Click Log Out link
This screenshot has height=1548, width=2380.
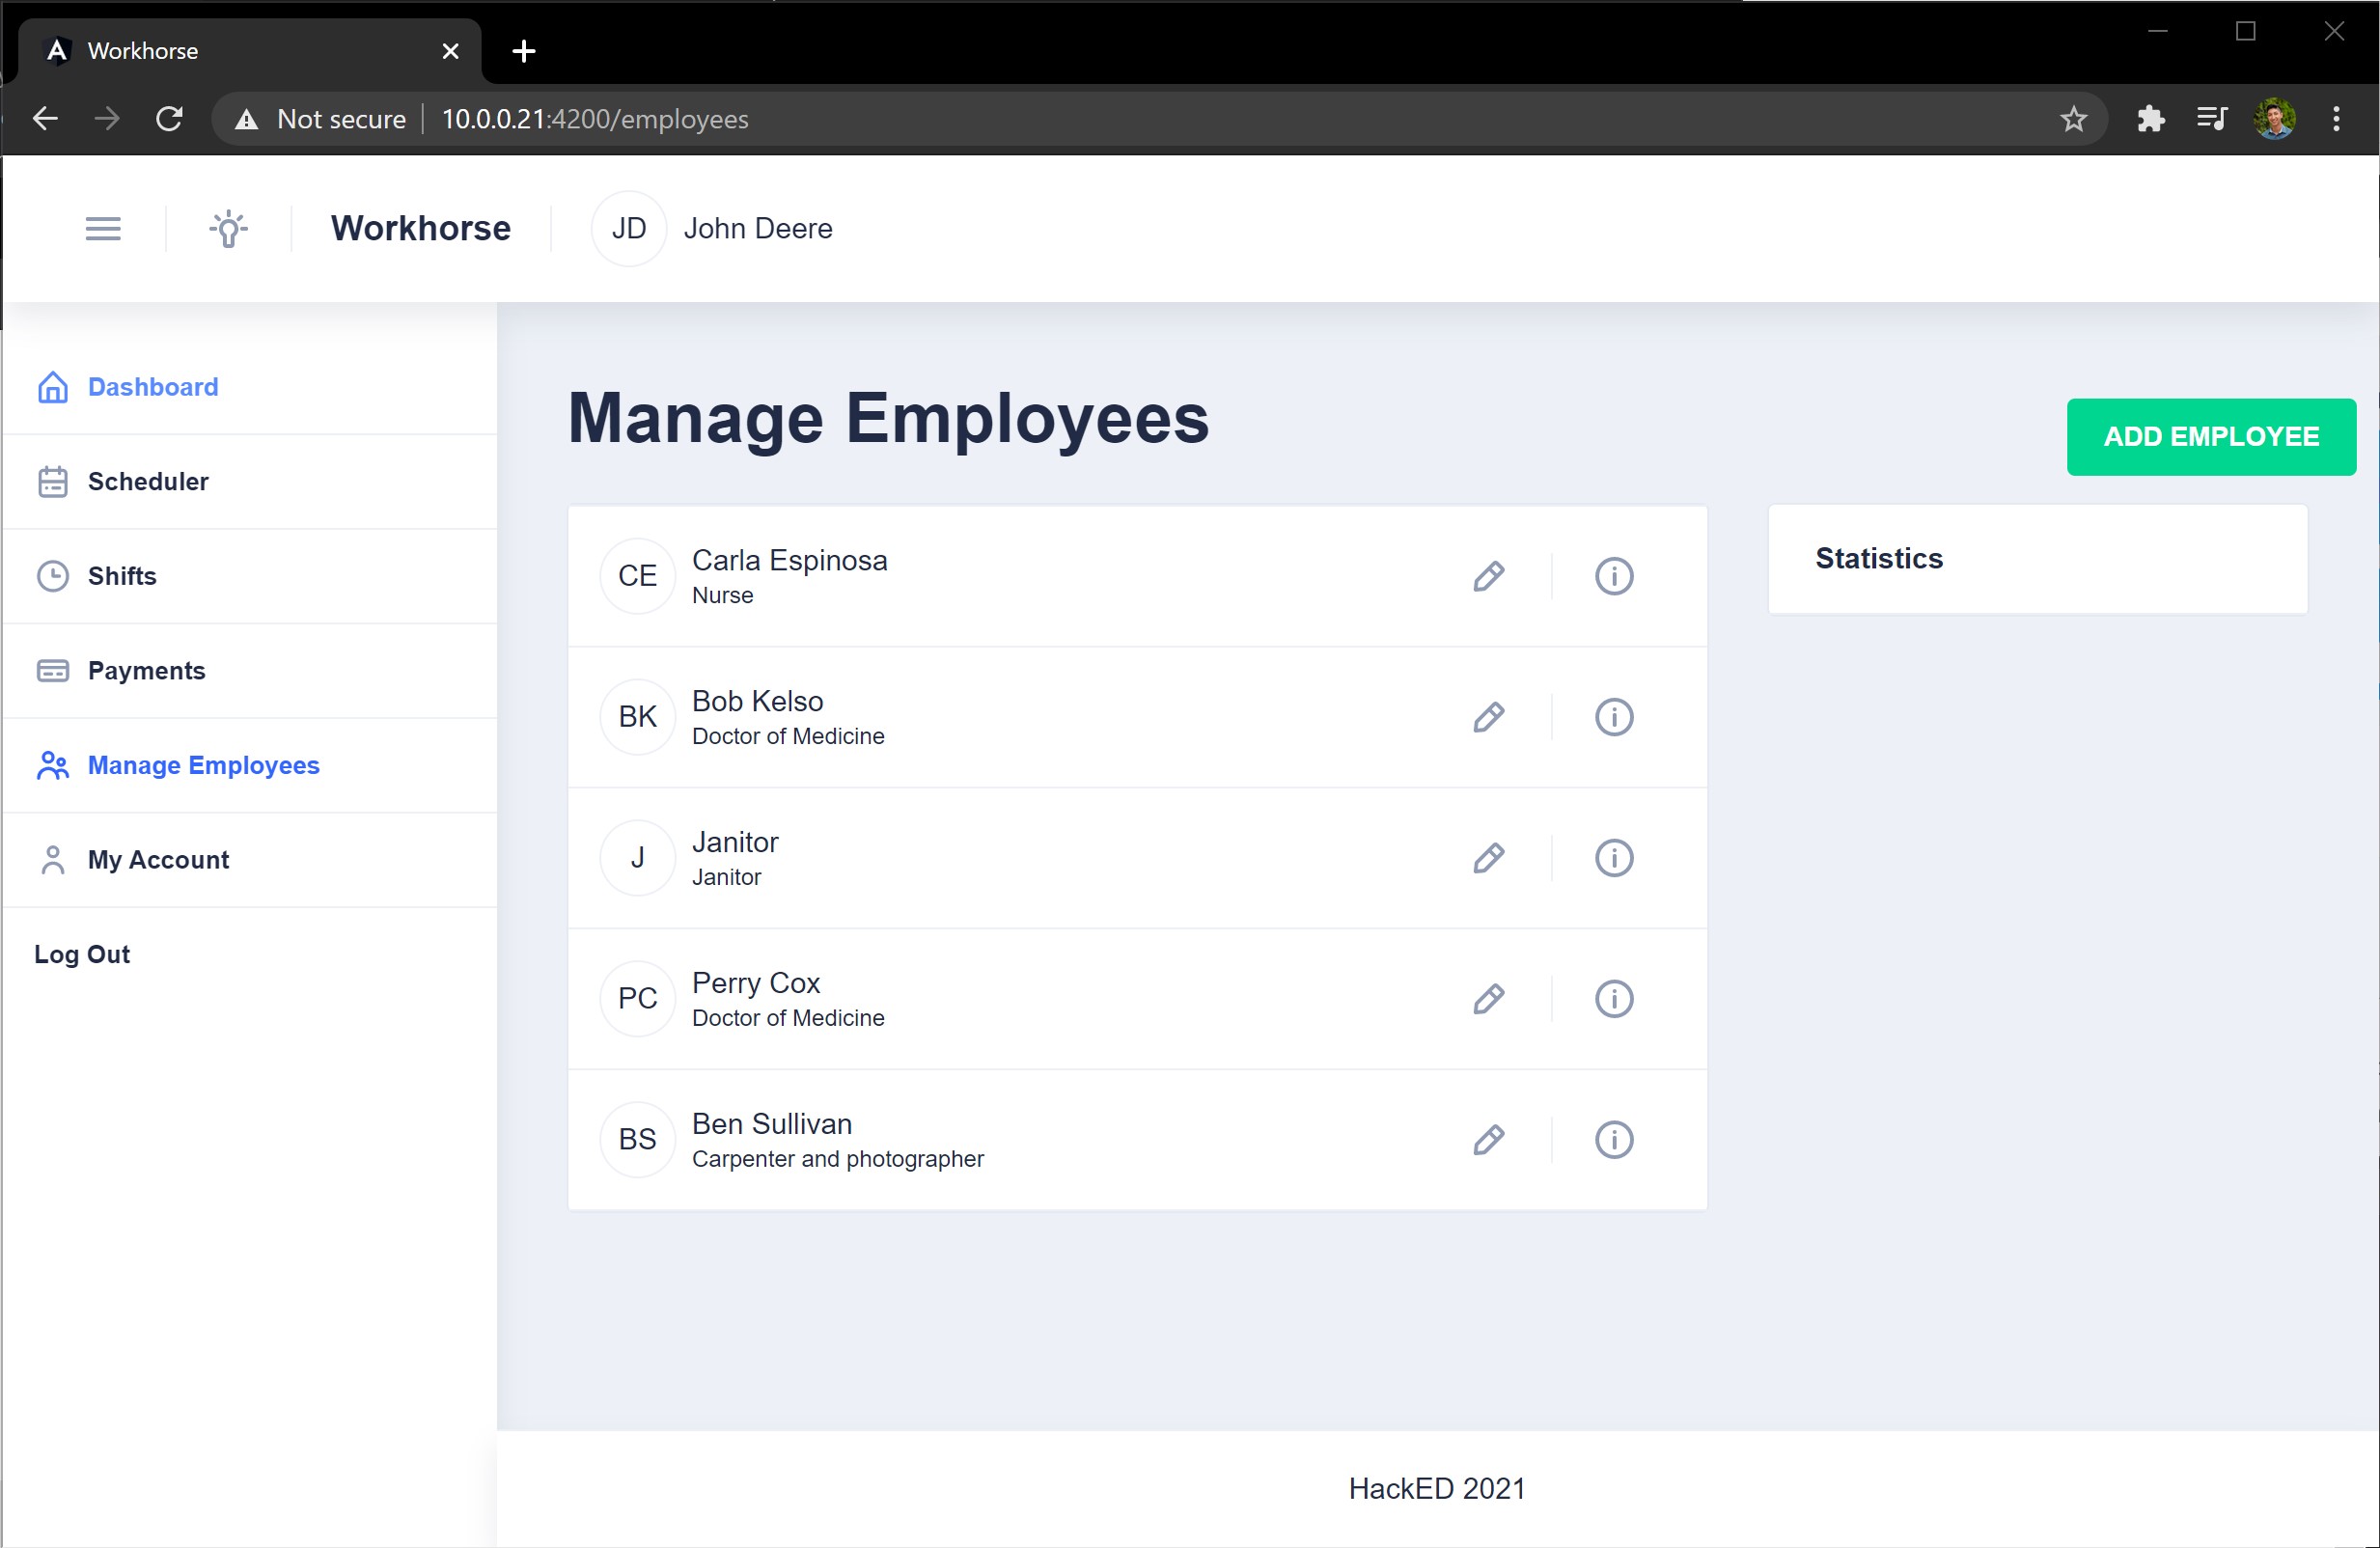(x=82, y=954)
